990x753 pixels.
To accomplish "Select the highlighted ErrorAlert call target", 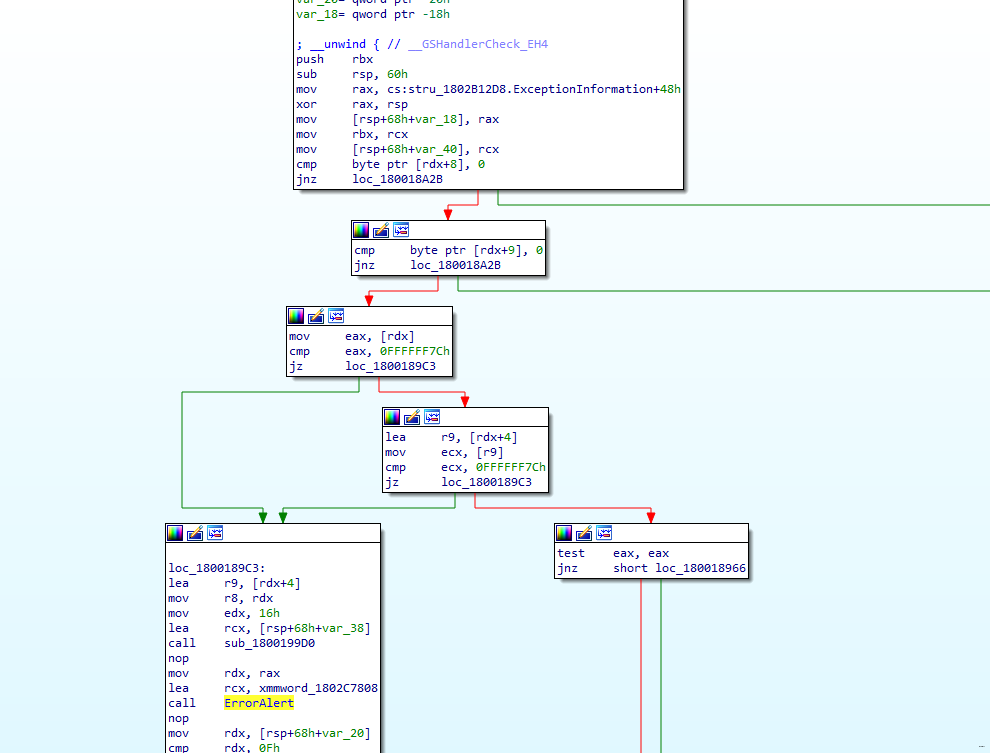I will pyautogui.click(x=258, y=704).
